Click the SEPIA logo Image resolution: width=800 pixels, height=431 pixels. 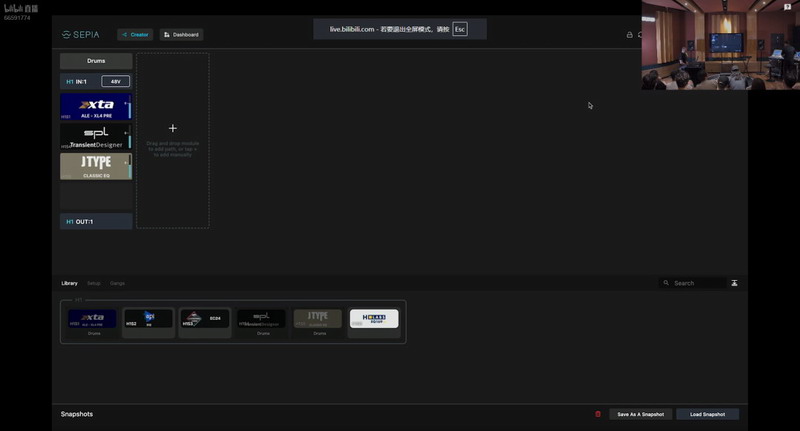81,35
